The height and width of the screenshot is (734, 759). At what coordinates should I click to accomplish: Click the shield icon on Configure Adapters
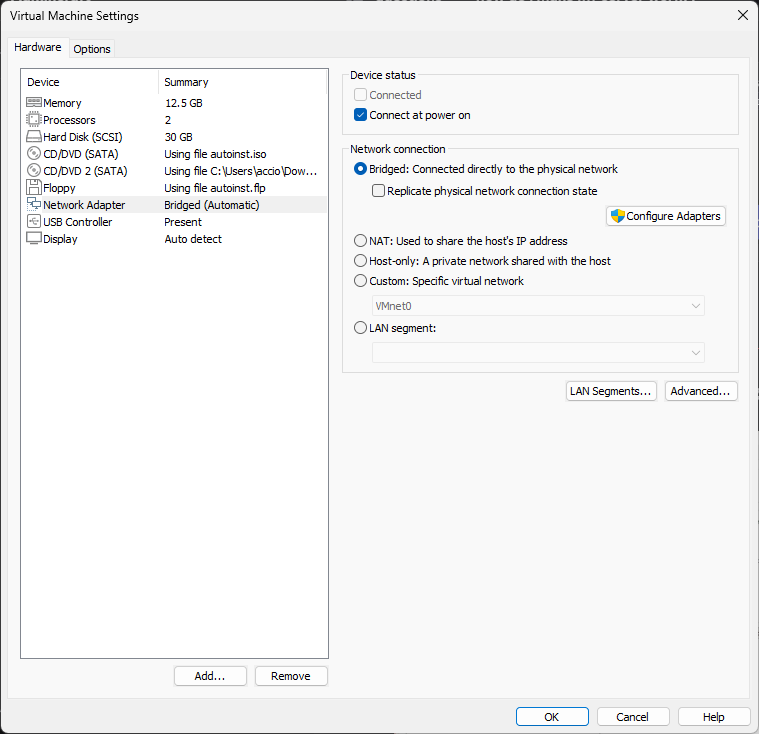coord(617,216)
